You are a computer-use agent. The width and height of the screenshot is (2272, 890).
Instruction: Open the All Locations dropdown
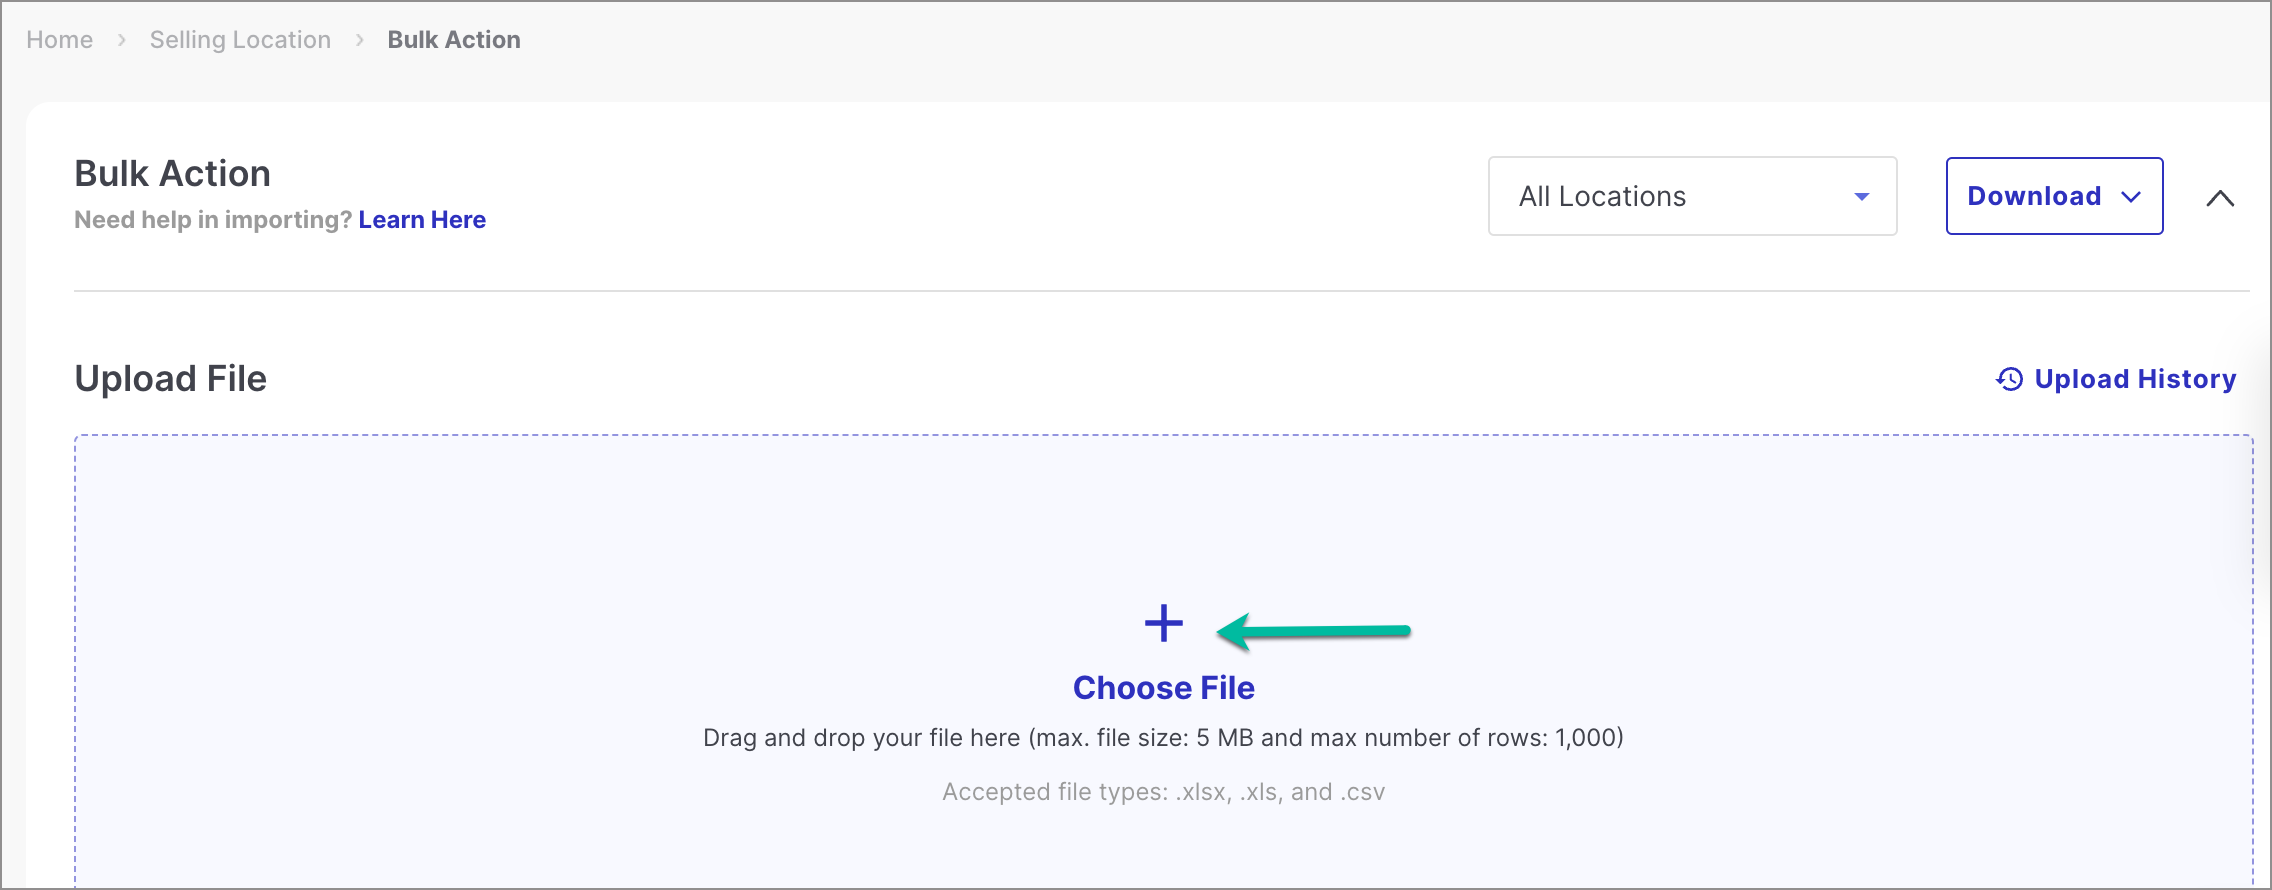[x=1692, y=196]
